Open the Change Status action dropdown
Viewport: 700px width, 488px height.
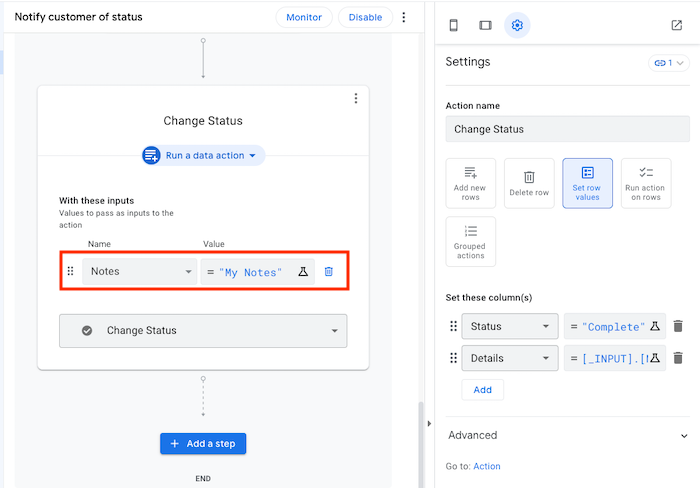point(203,330)
